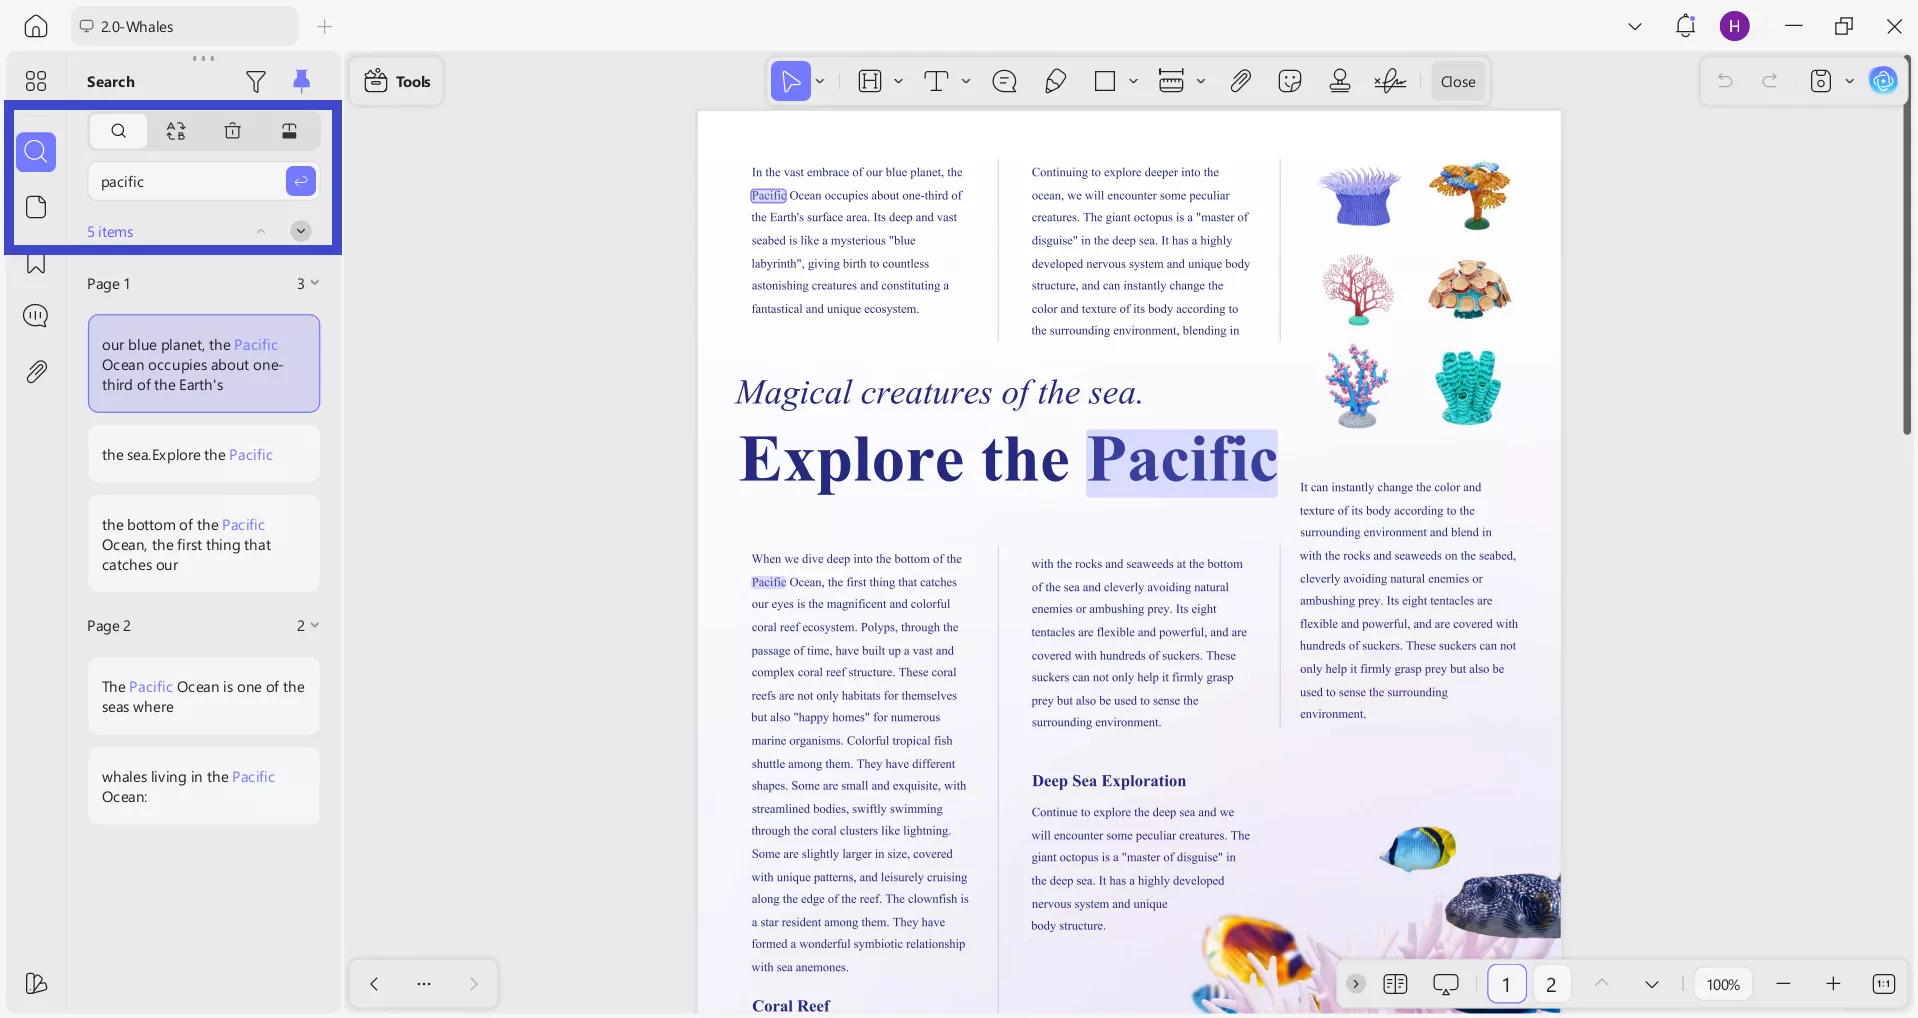Open the search filter options
The image size is (1918, 1018).
pyautogui.click(x=256, y=81)
